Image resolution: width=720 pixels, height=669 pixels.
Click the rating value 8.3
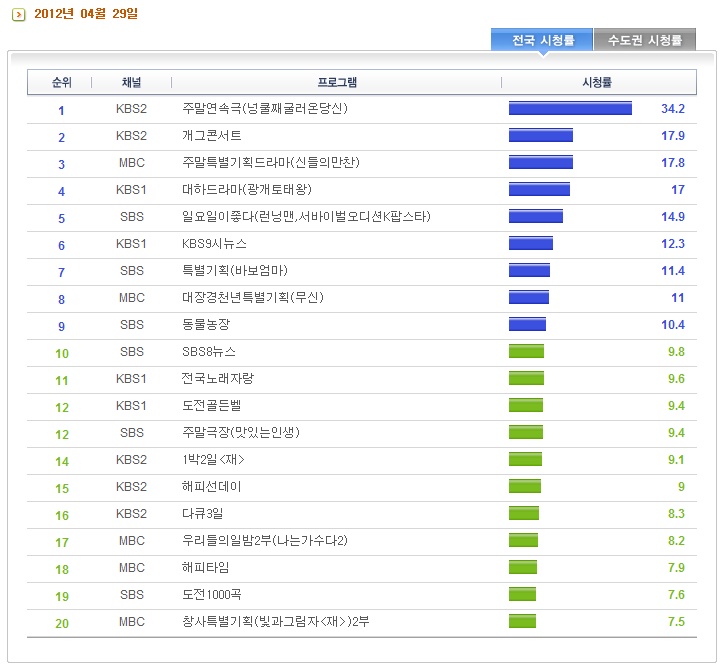(x=676, y=514)
